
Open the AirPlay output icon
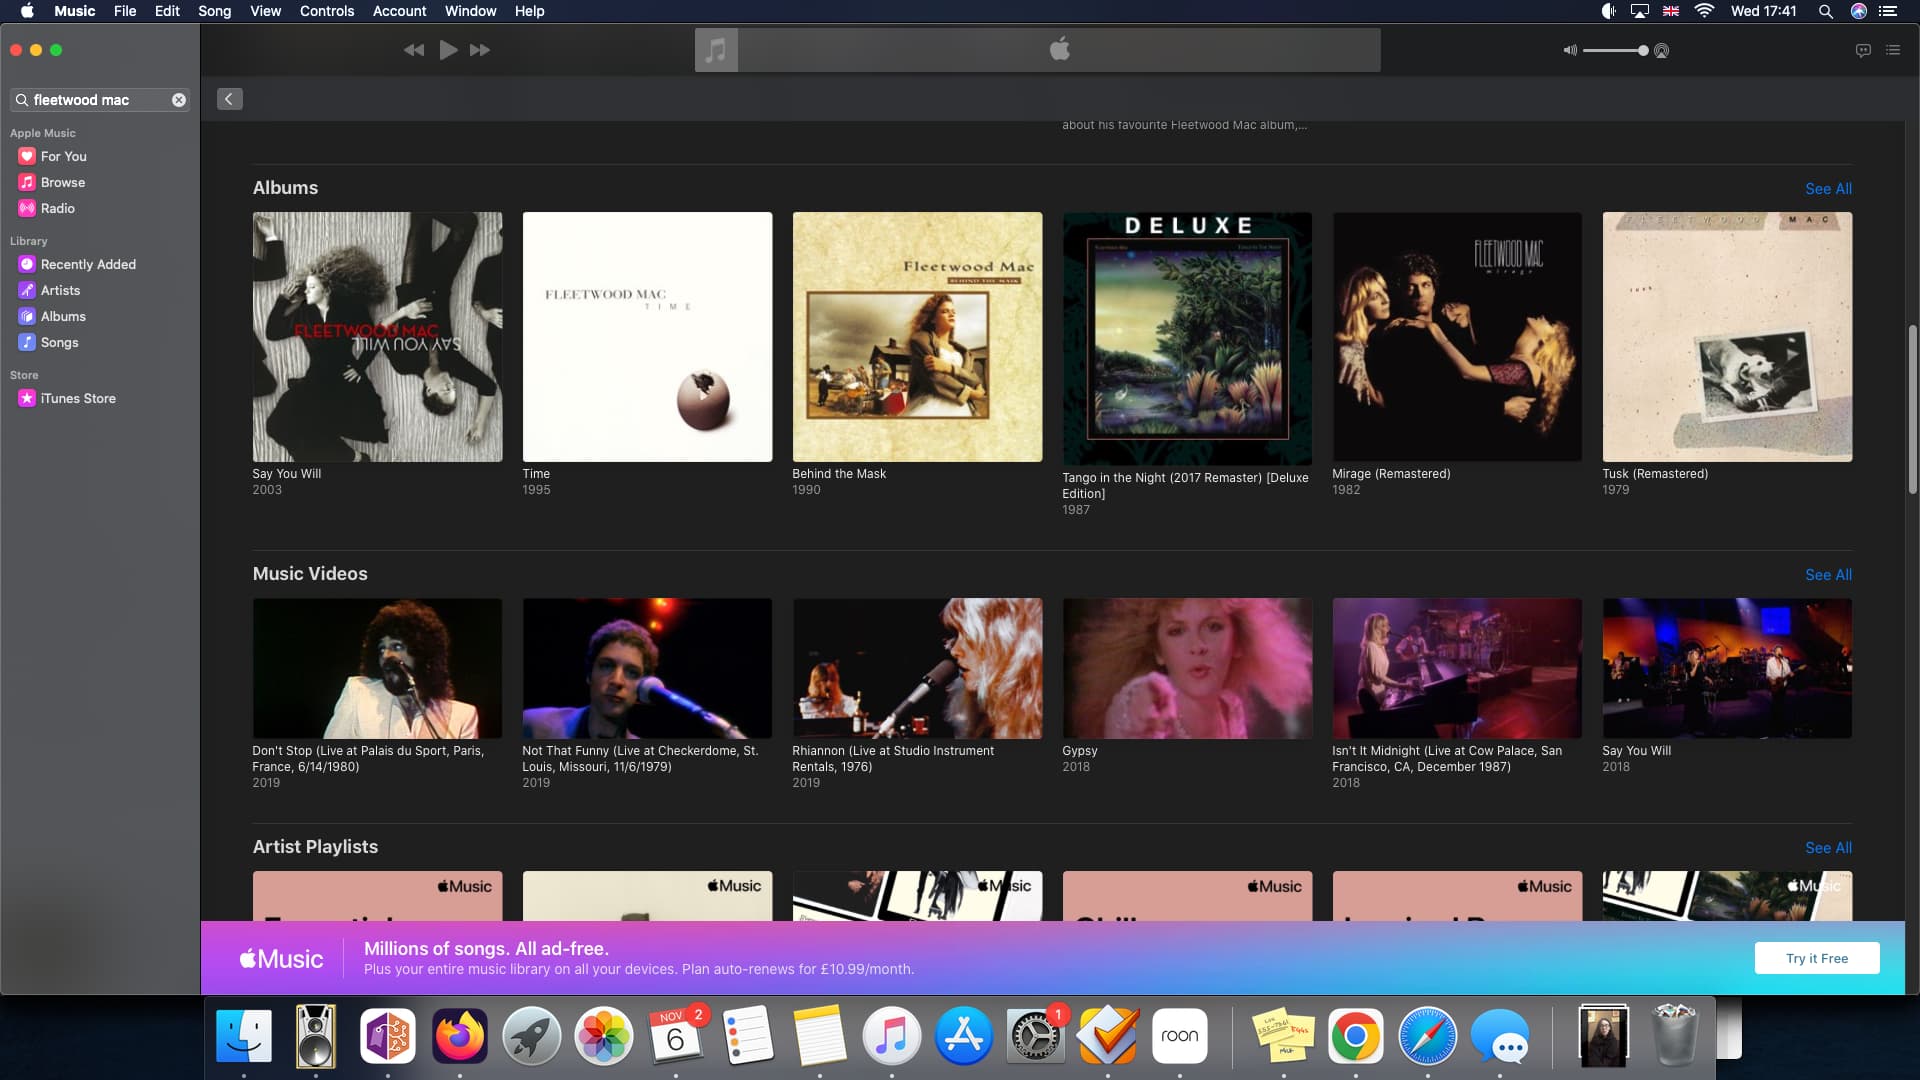(1662, 51)
